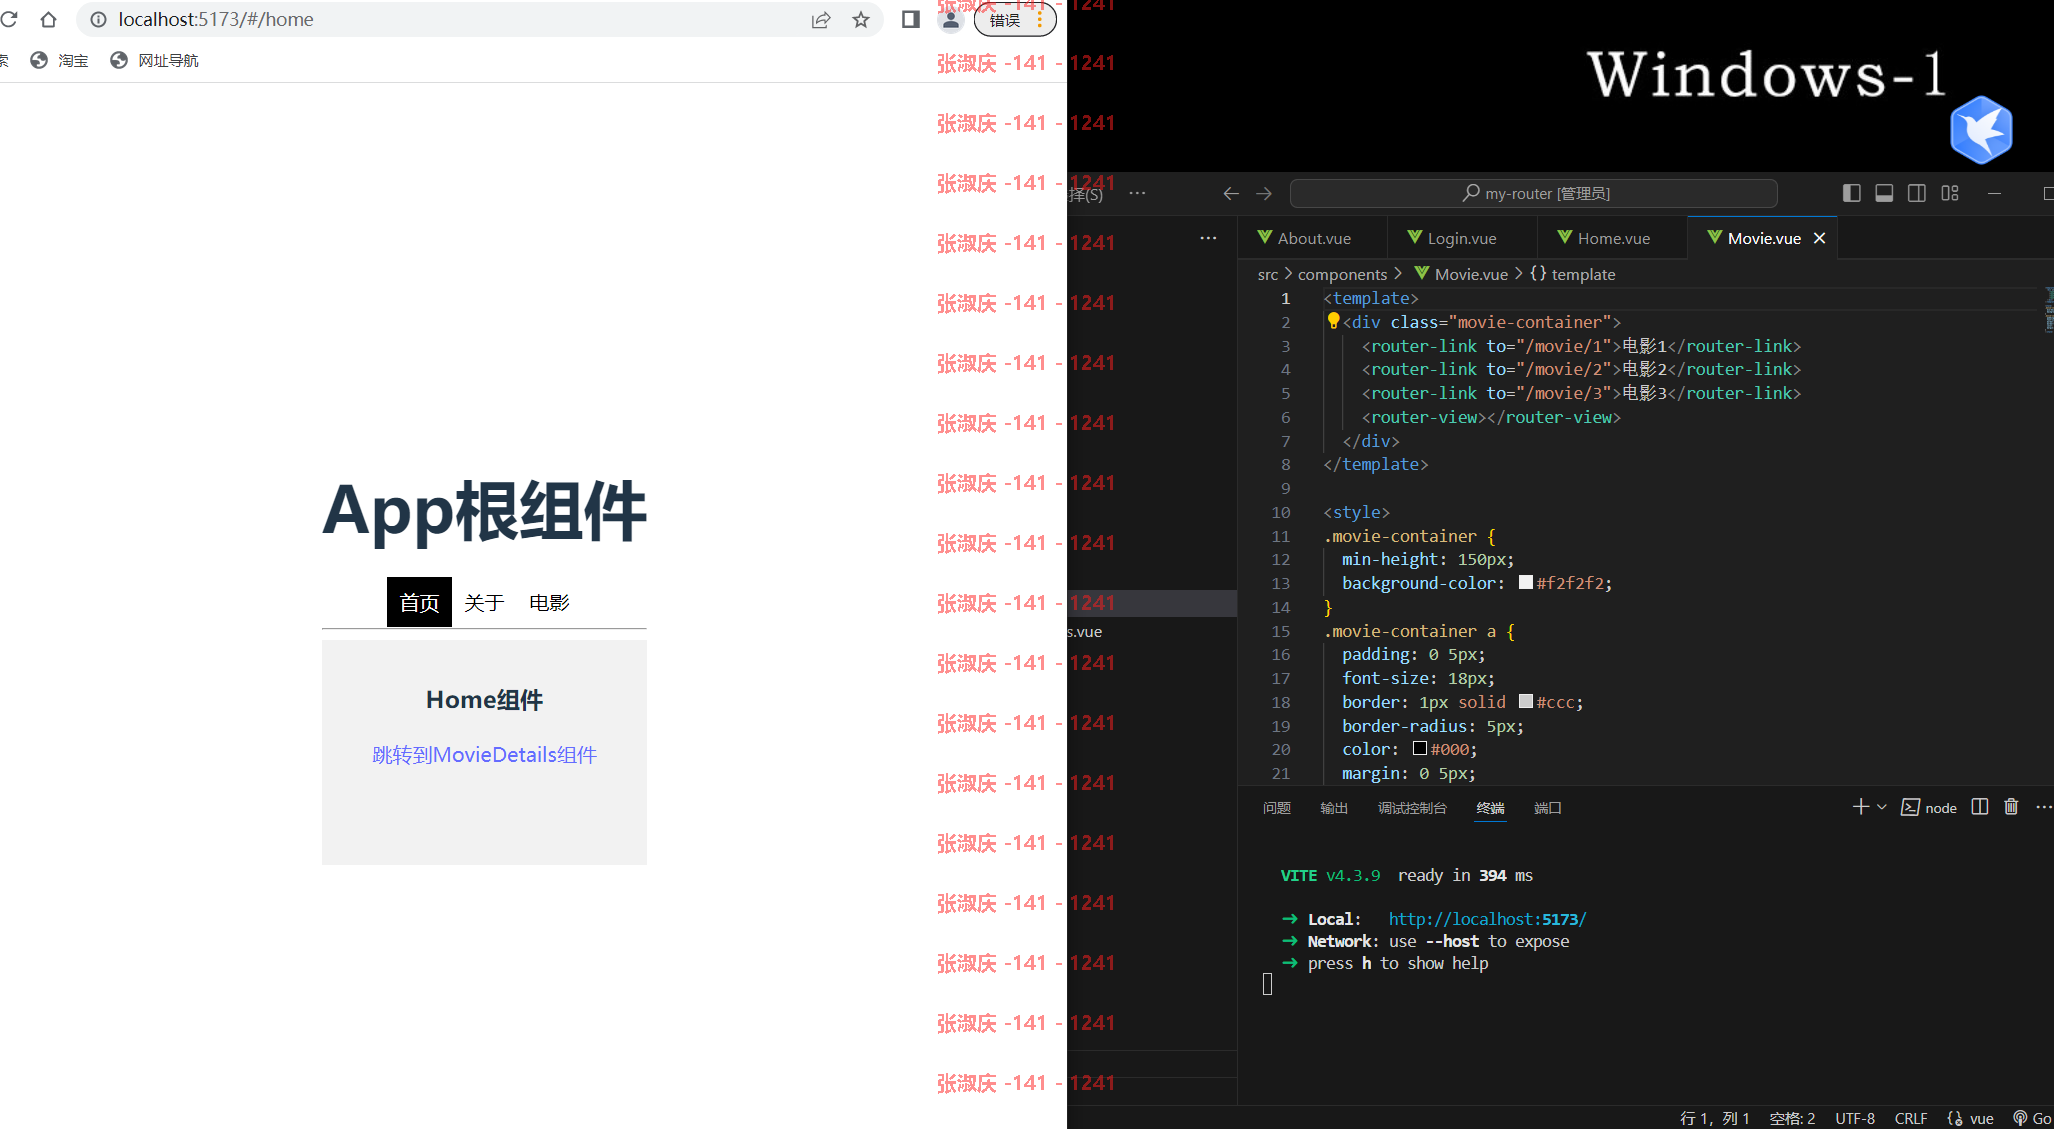The height and width of the screenshot is (1129, 2054).
Task: Open the customize layout icon
Action: (x=1950, y=193)
